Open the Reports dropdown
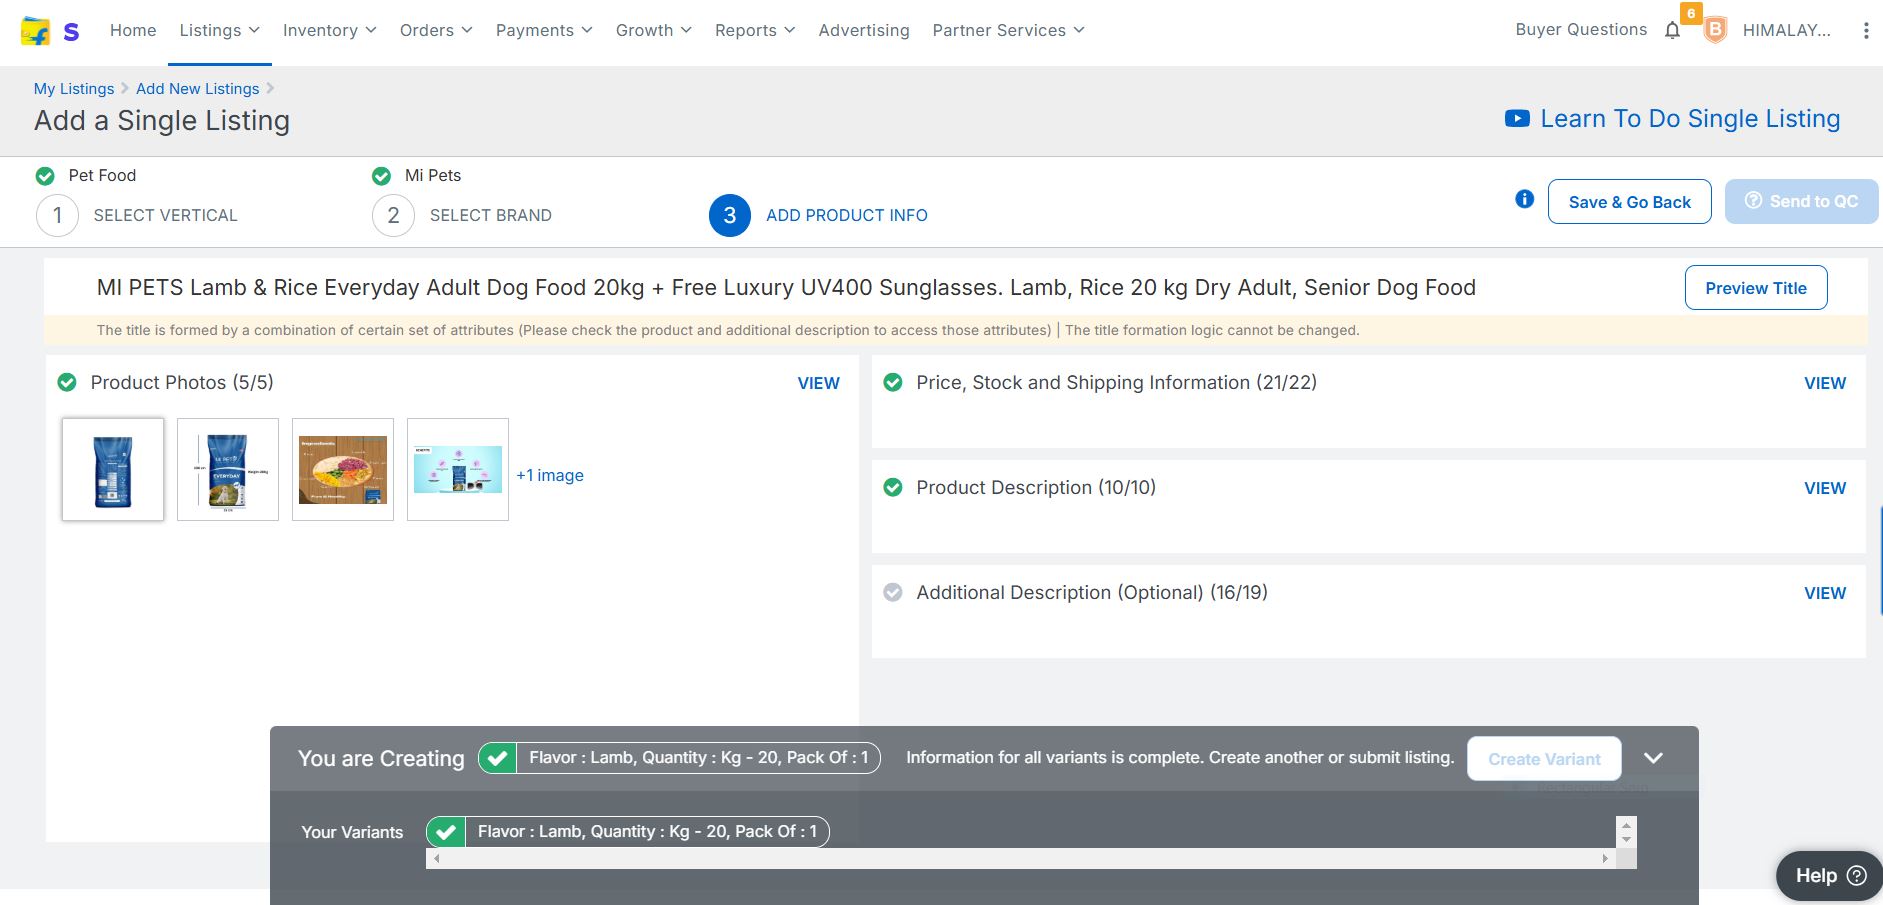This screenshot has width=1883, height=905. 755,31
